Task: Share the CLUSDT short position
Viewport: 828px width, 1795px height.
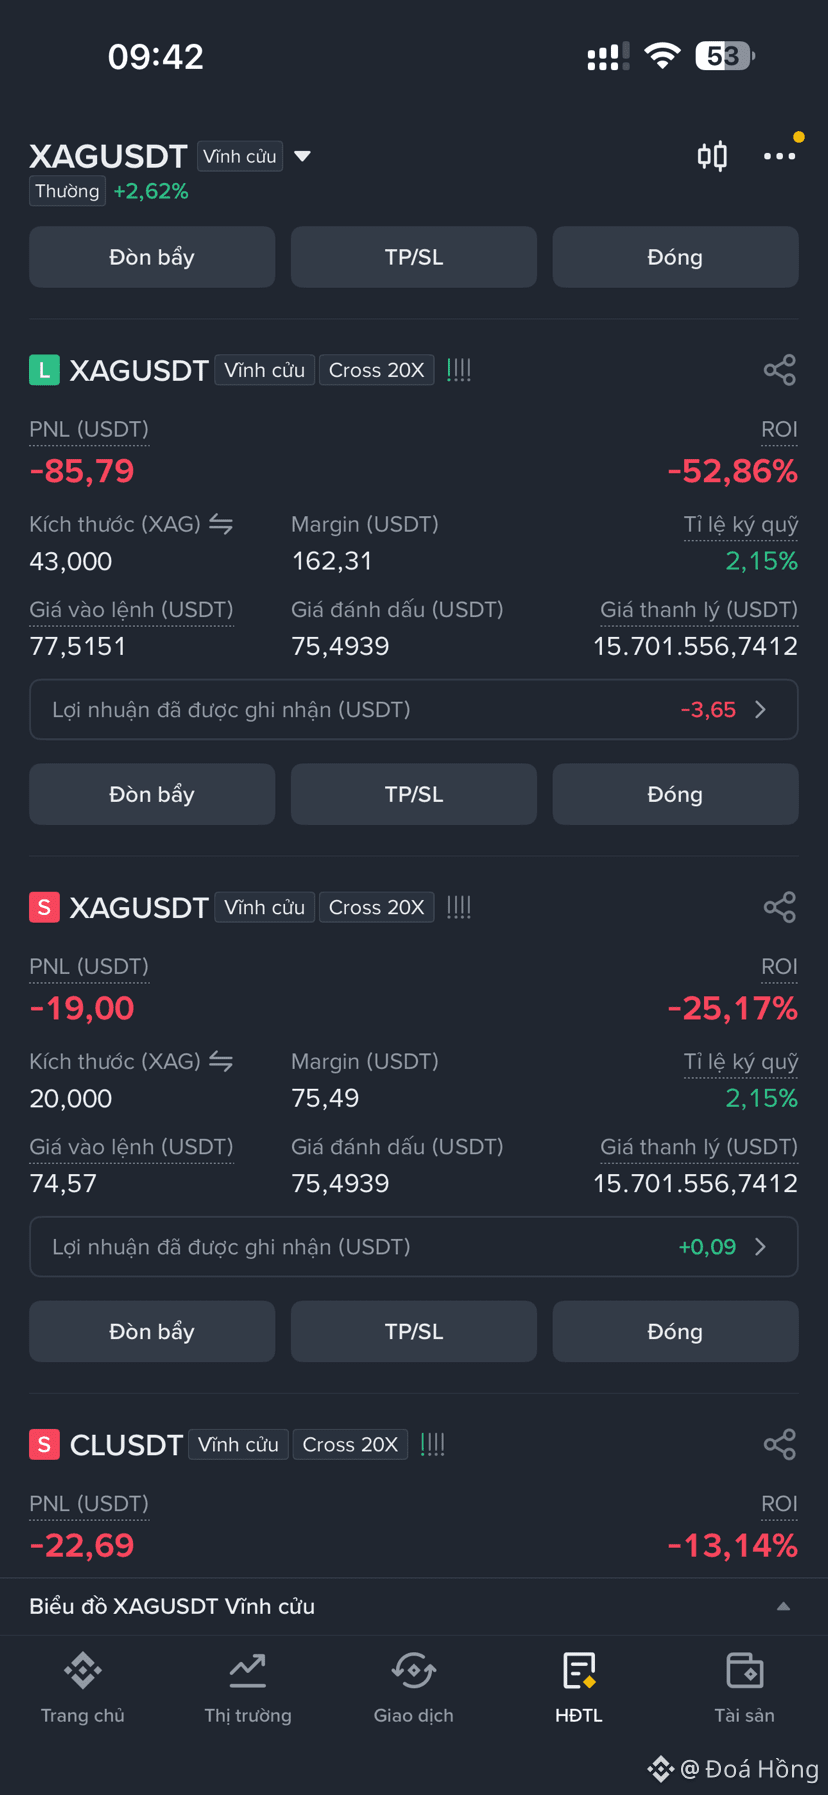Action: coord(780,1444)
